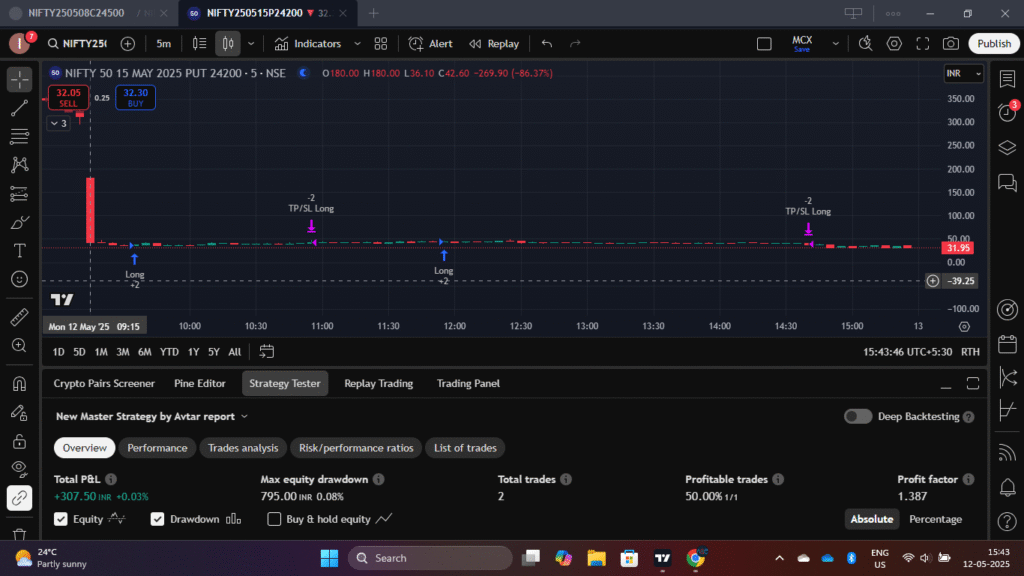Toggle hide all drawings eye icon
Image resolution: width=1024 pixels, height=576 pixels.
[x=20, y=470]
